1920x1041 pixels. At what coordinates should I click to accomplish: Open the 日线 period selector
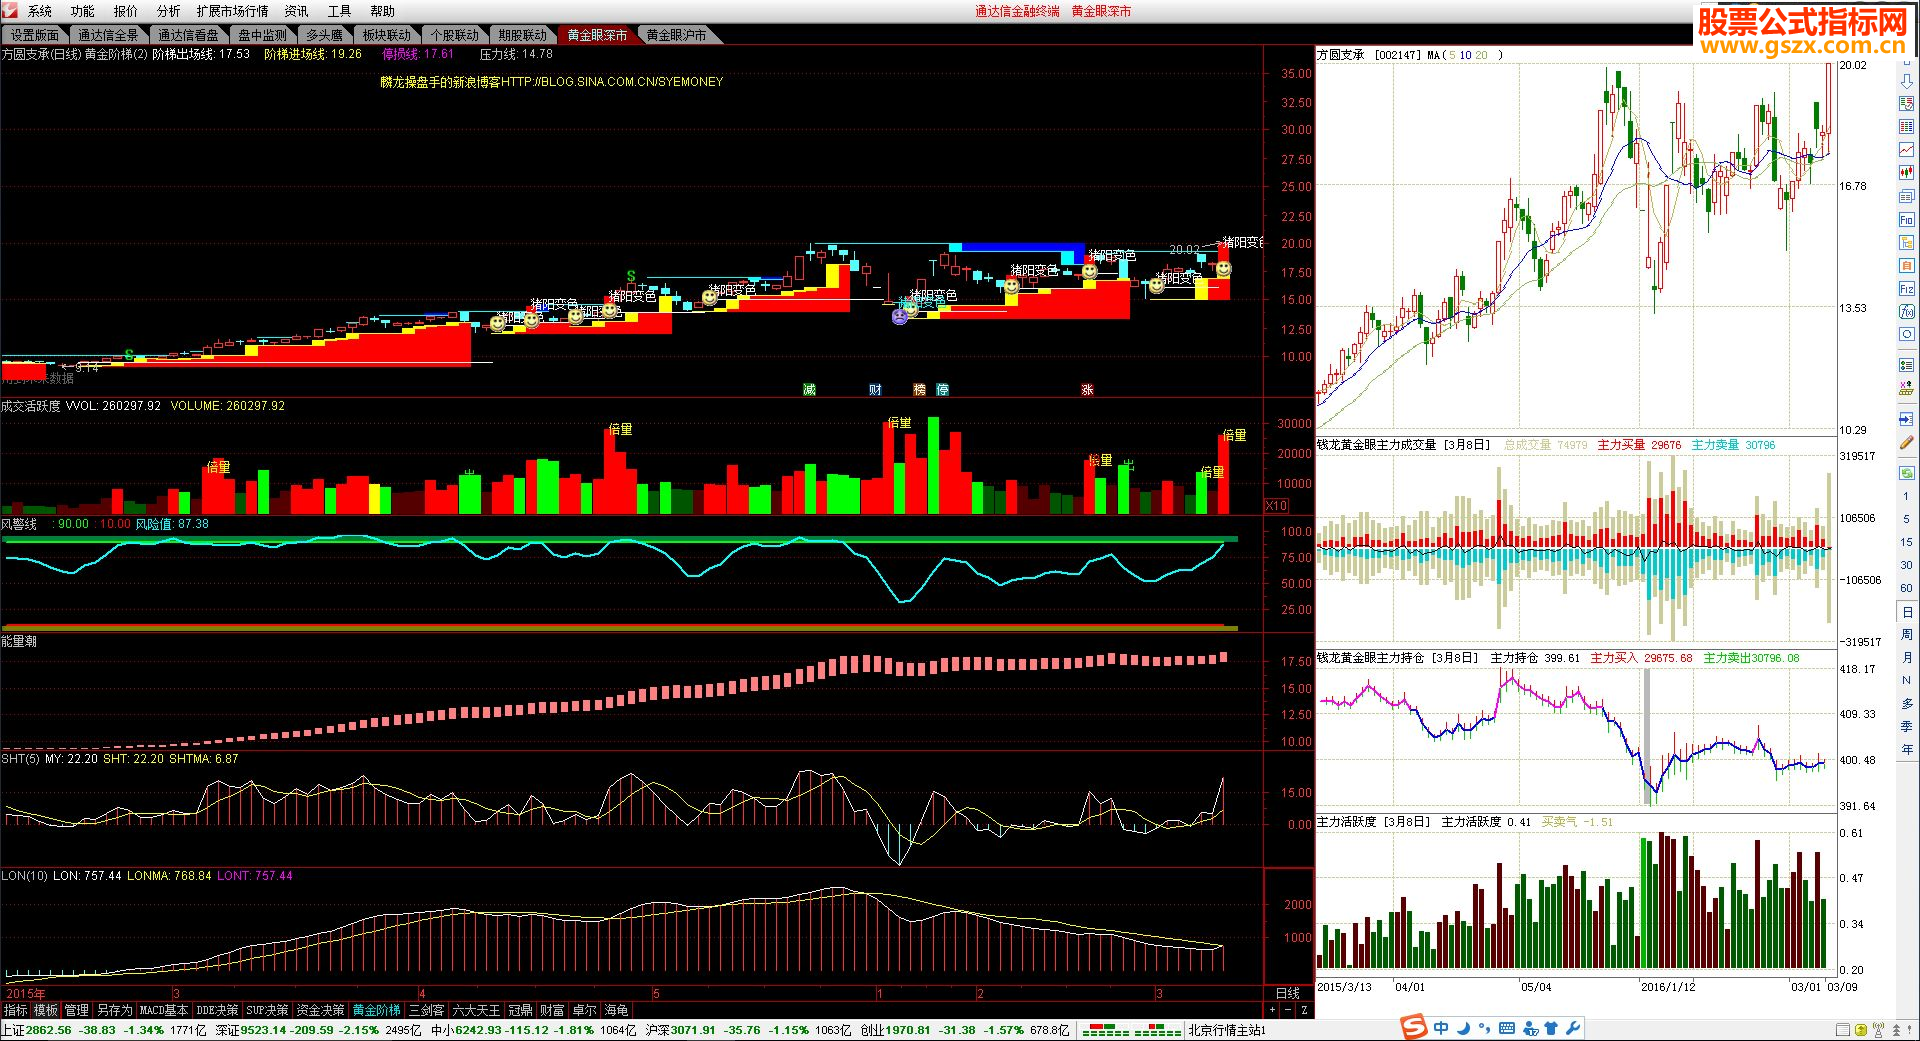click(x=1288, y=993)
